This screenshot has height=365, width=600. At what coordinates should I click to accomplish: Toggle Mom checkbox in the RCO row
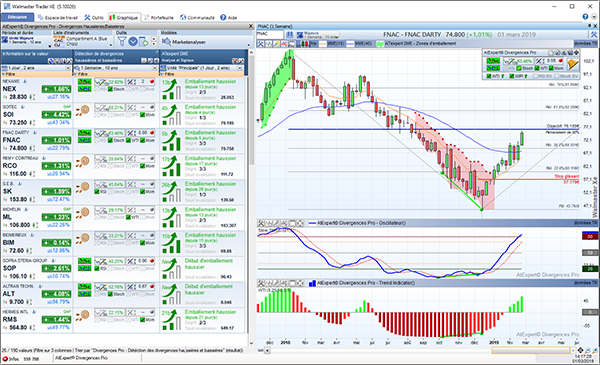142,166
